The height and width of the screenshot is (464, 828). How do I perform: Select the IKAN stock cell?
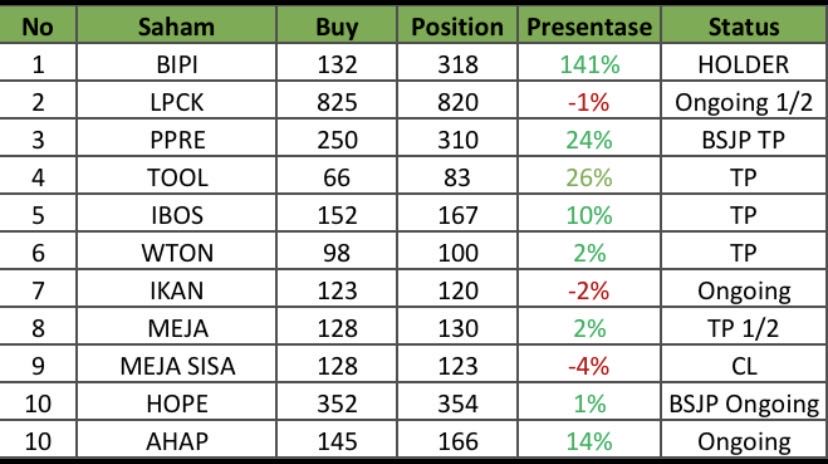click(x=176, y=292)
